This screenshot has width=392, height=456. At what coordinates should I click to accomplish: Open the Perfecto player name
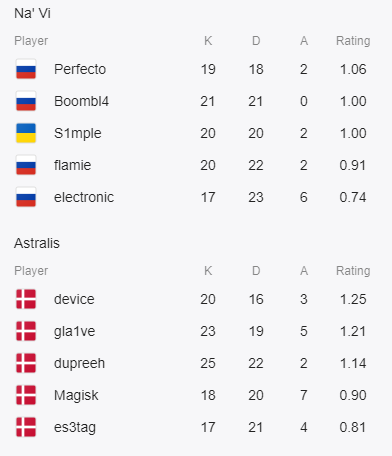[x=80, y=69]
